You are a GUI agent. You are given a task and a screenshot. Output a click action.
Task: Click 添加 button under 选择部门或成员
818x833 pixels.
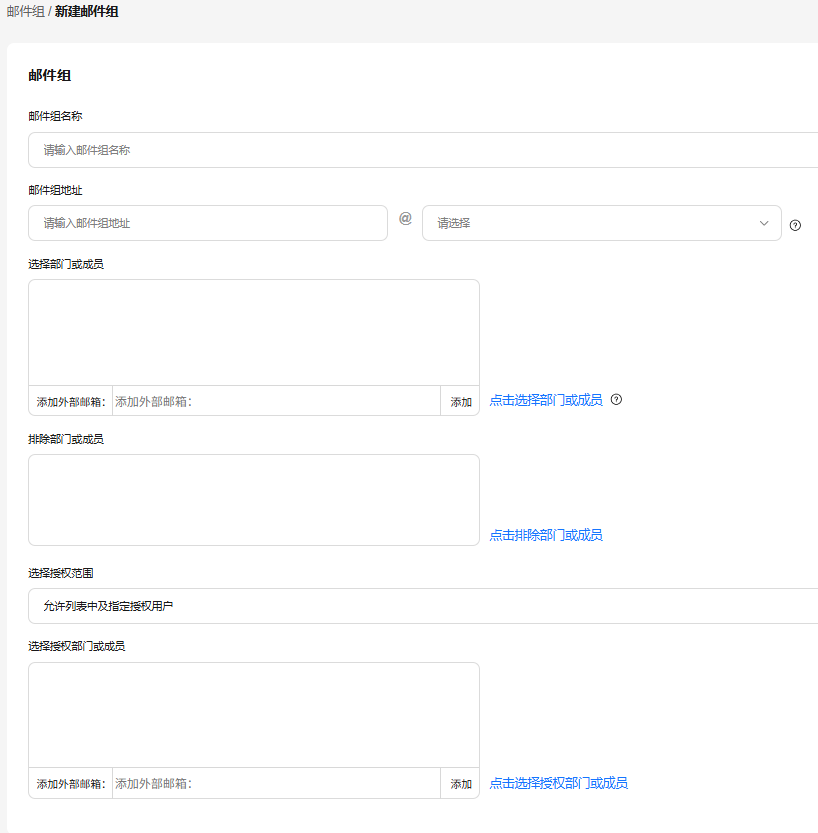pos(461,402)
